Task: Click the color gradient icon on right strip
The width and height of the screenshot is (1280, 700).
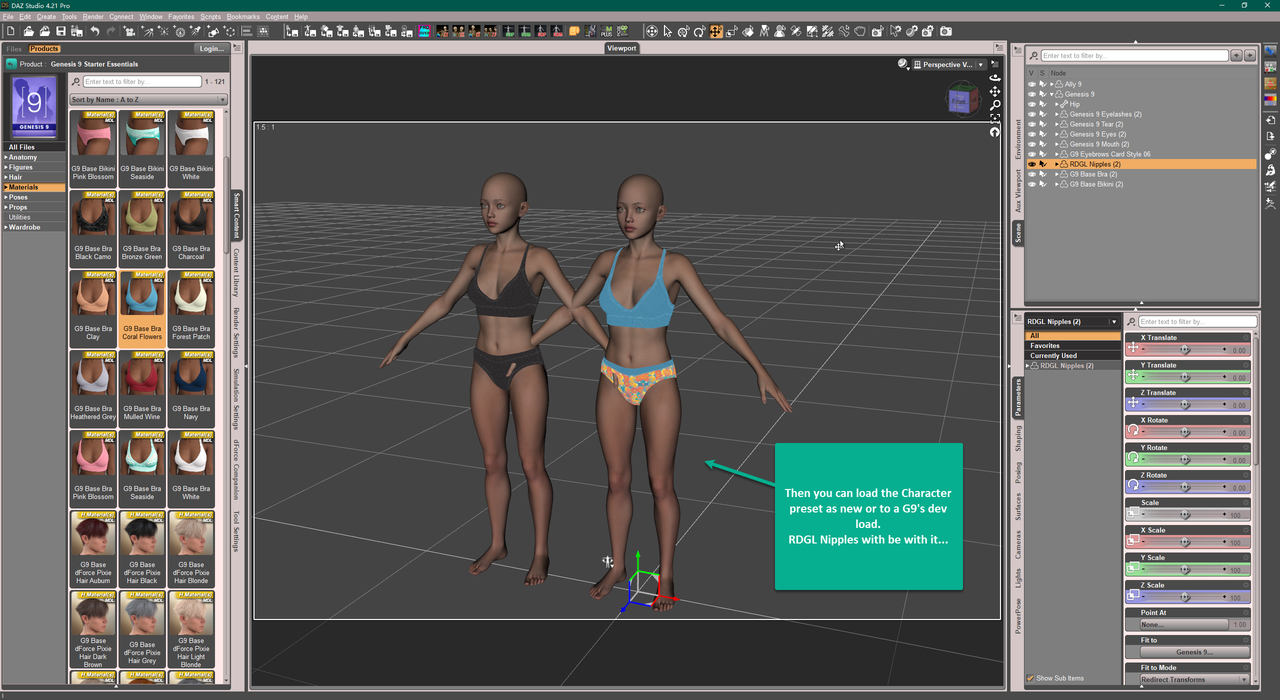Action: [1270, 100]
